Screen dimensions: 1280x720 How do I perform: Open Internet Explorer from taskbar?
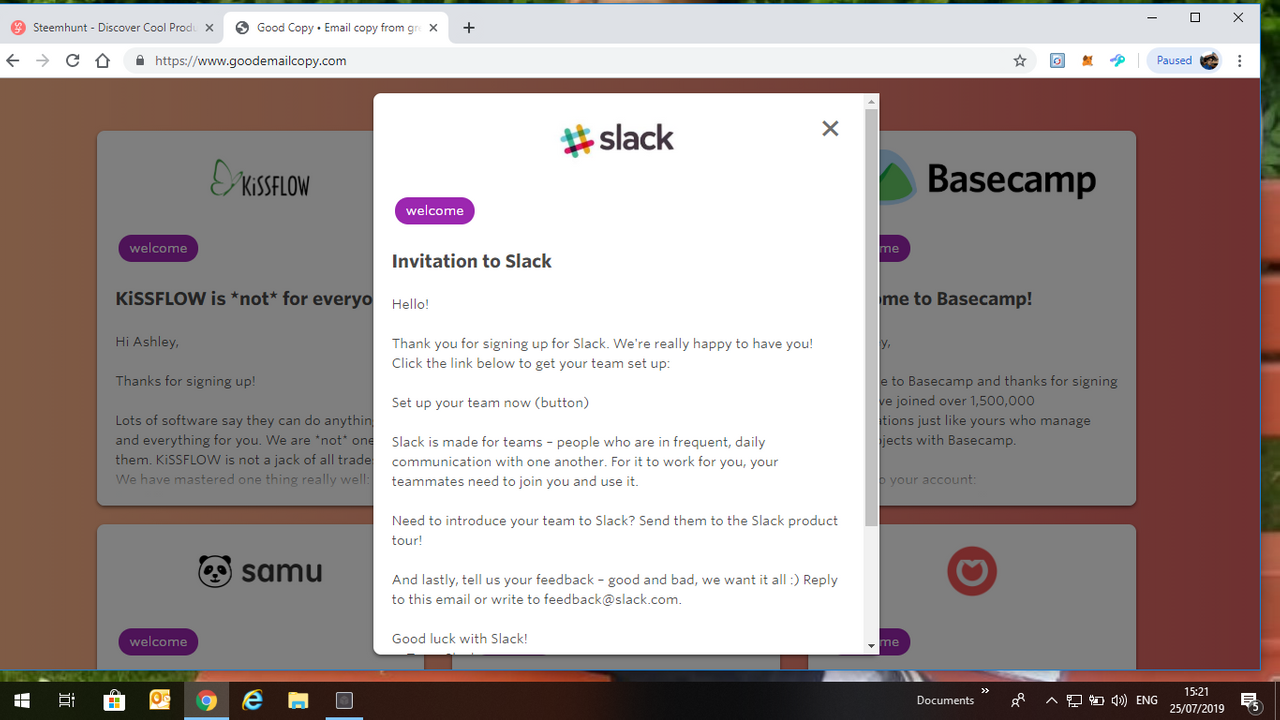(253, 700)
